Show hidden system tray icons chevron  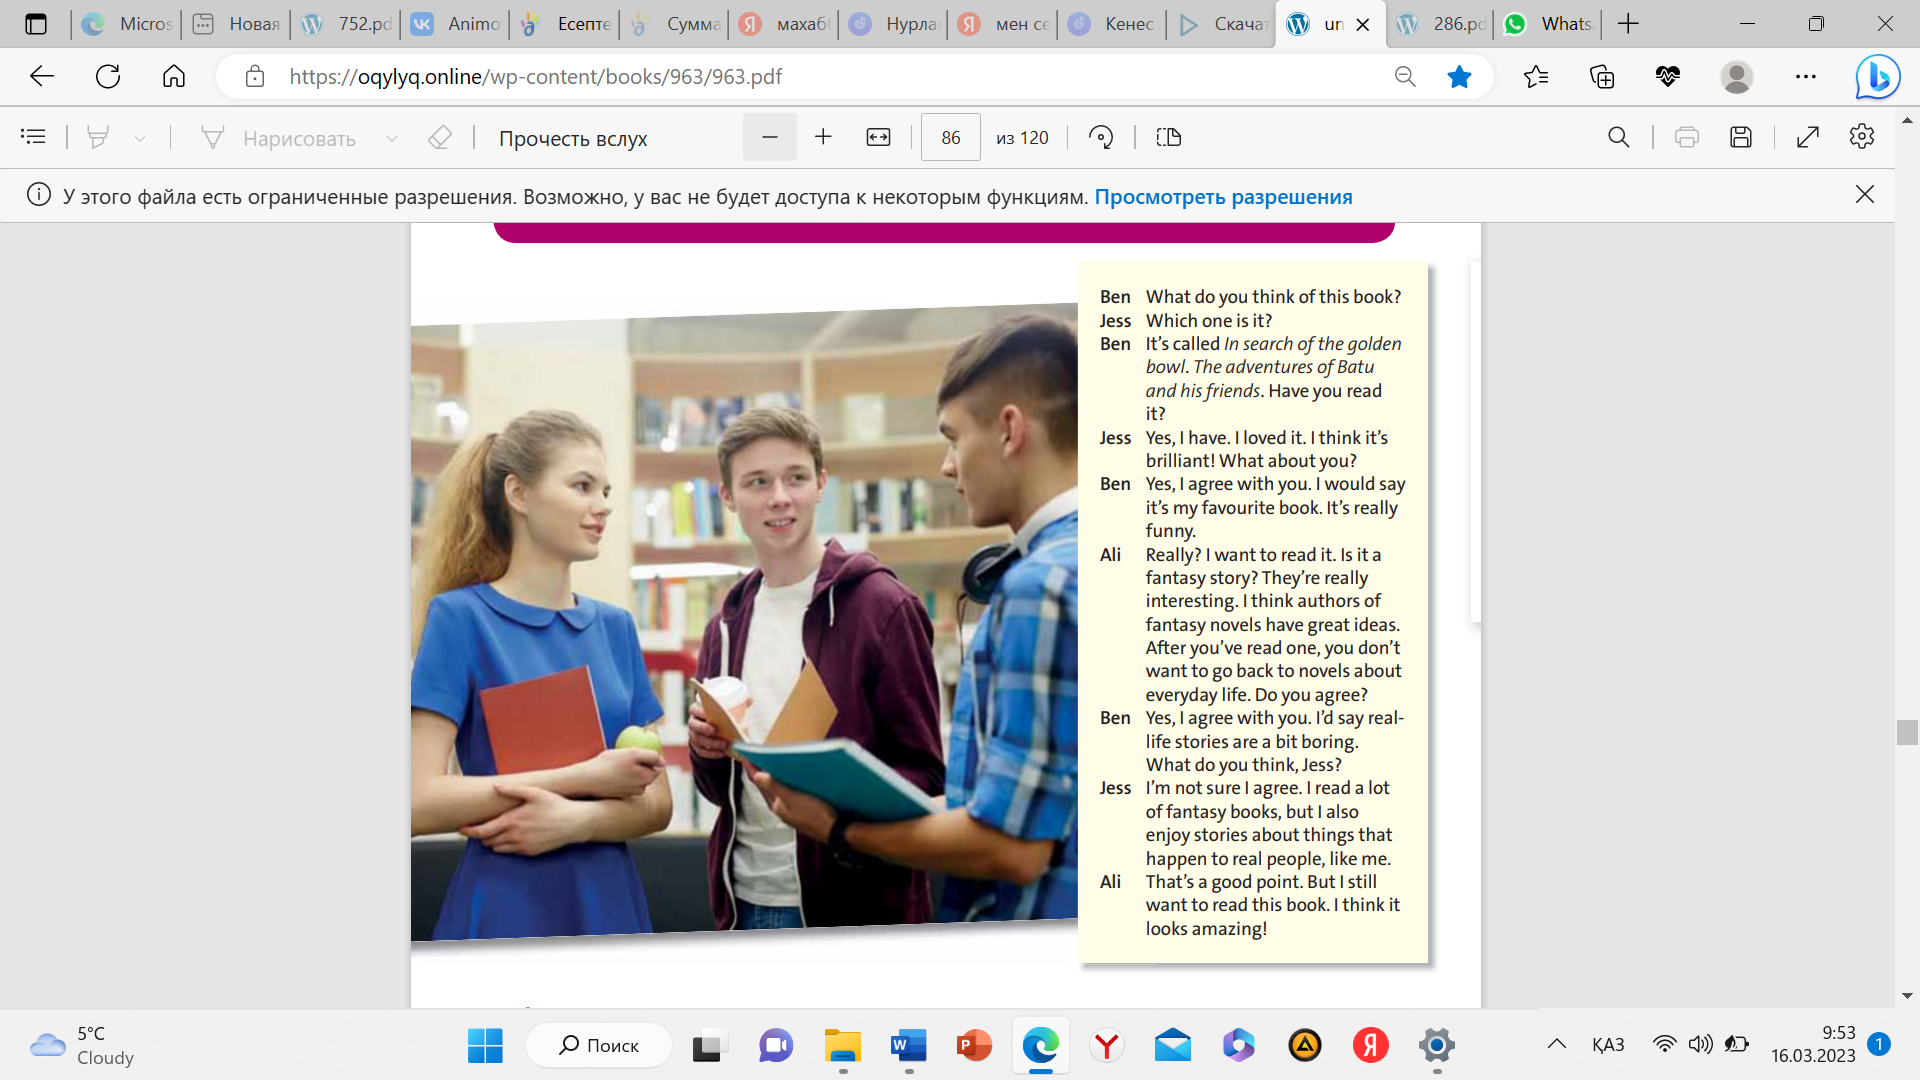(x=1557, y=1045)
